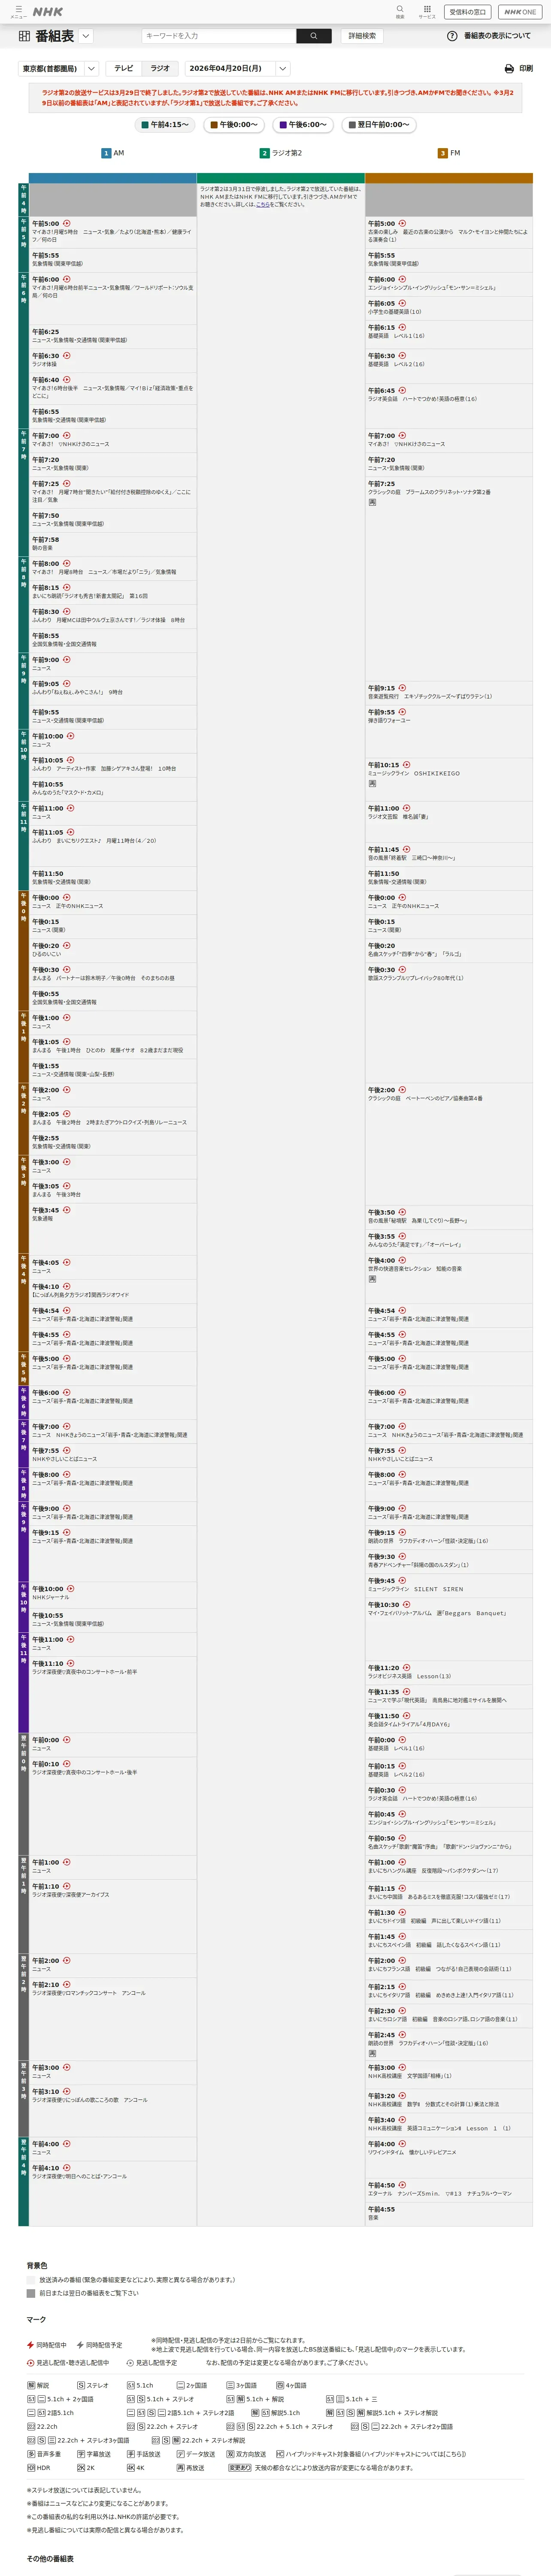Jump to the 翌日午前0:00〜 time slot

click(x=379, y=125)
